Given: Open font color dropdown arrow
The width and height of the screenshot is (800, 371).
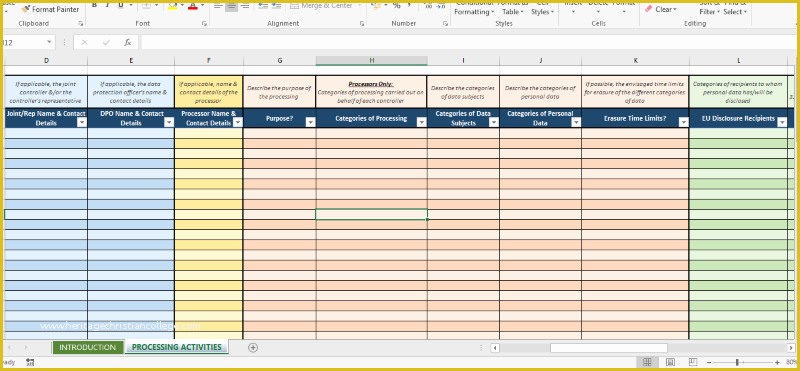Looking at the screenshot, I should click(x=203, y=5).
